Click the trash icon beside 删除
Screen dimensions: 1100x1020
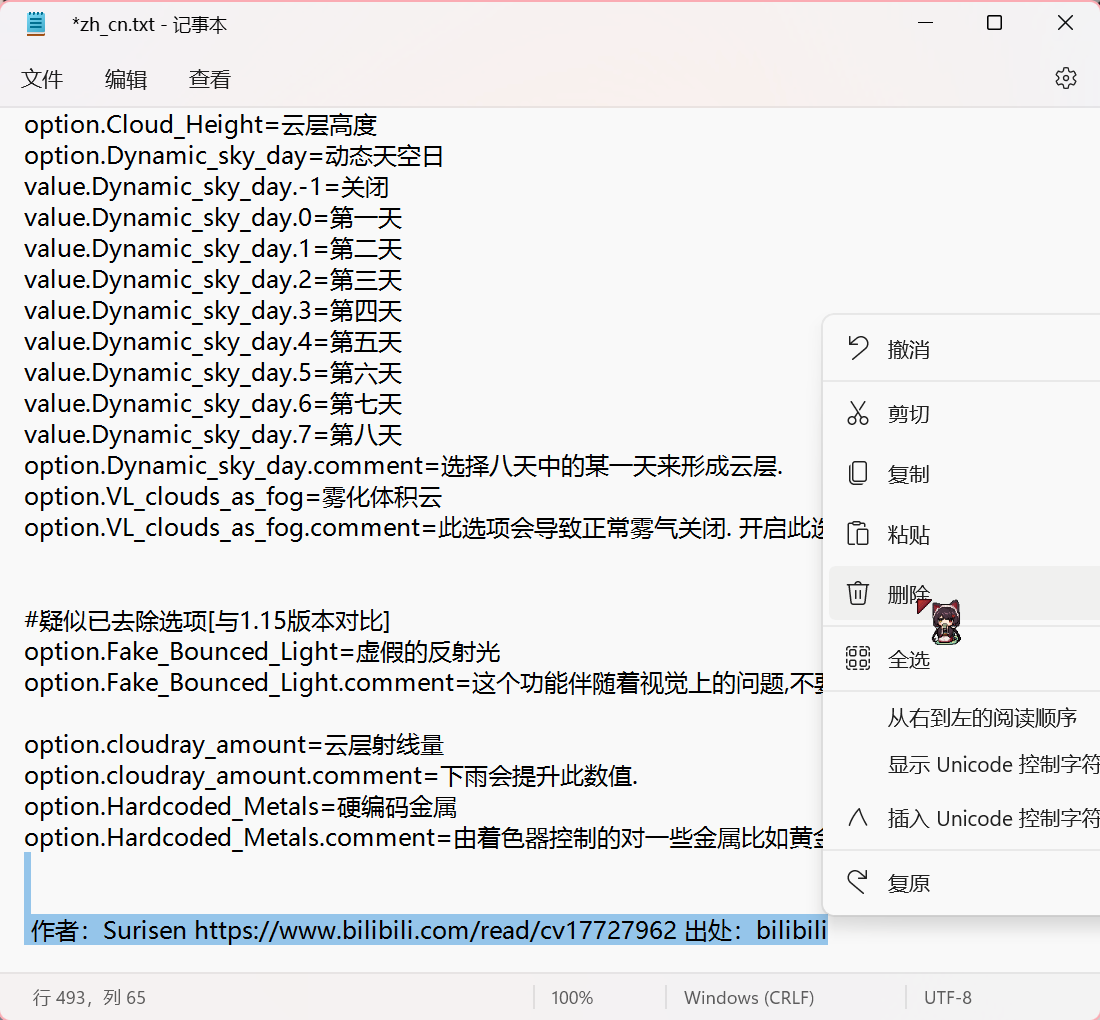[858, 593]
